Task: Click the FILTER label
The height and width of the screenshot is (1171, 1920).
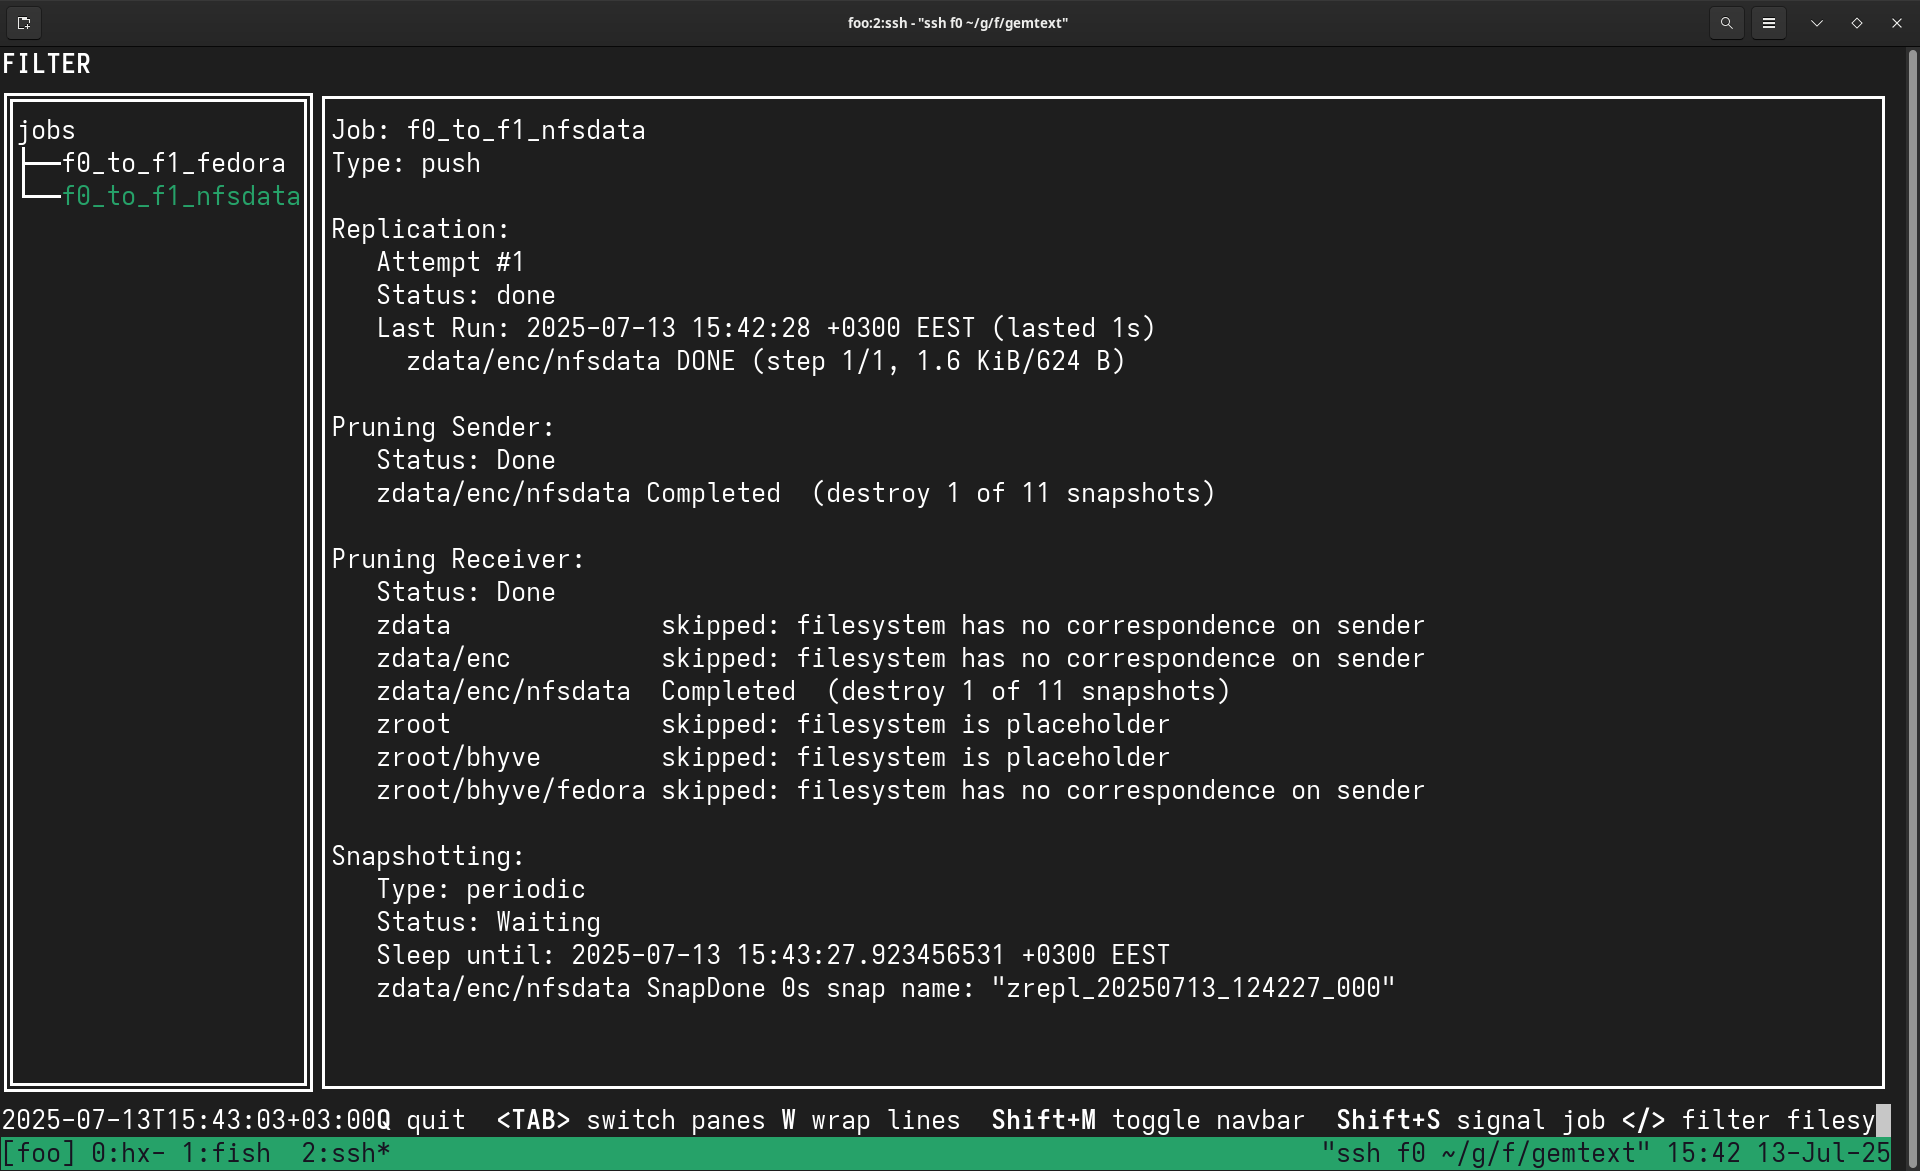Action: [46, 64]
